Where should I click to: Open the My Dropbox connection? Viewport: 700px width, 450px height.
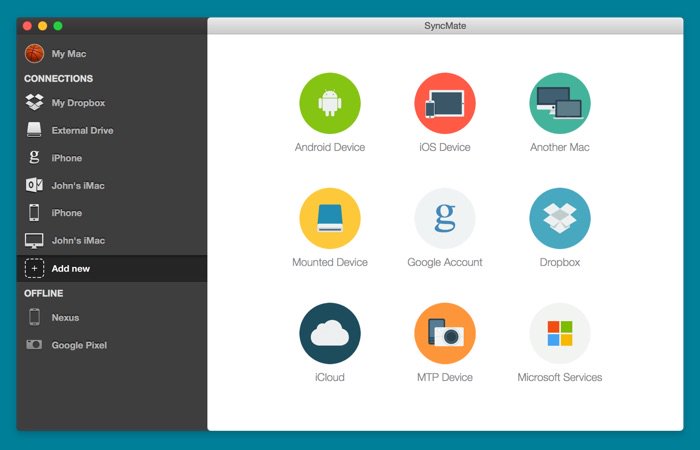[112, 103]
